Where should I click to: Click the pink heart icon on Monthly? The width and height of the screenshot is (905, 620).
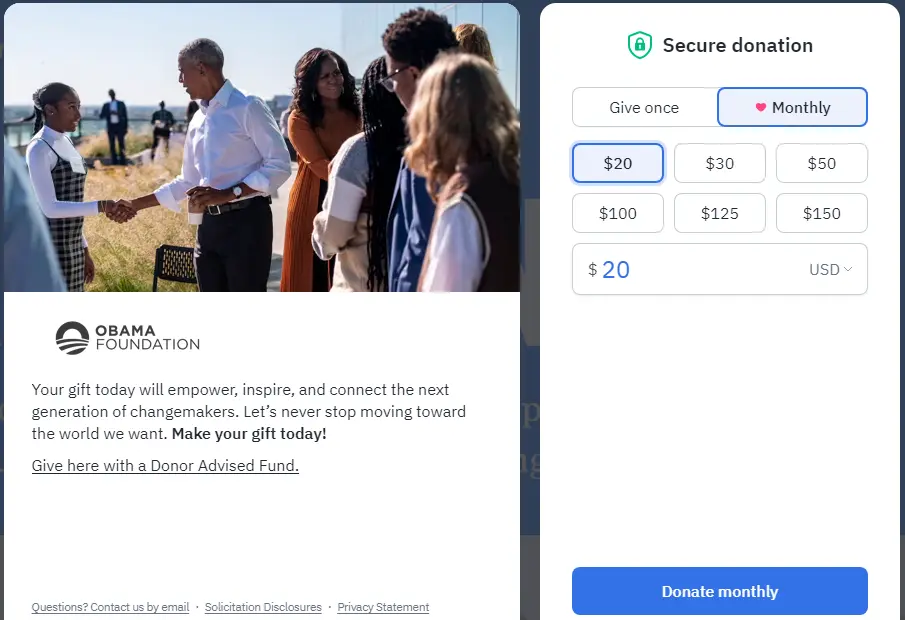760,108
